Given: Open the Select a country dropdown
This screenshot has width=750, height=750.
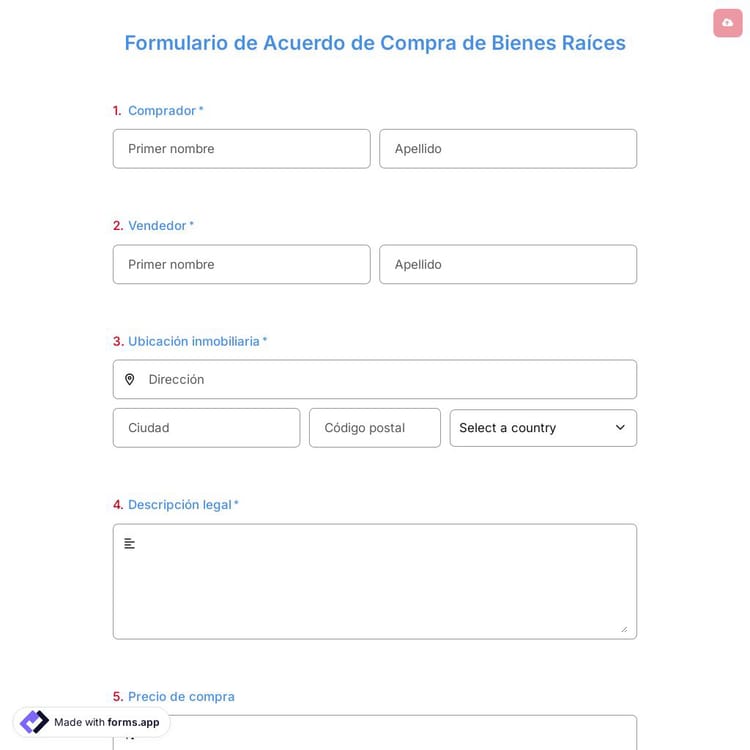Looking at the screenshot, I should (543, 428).
